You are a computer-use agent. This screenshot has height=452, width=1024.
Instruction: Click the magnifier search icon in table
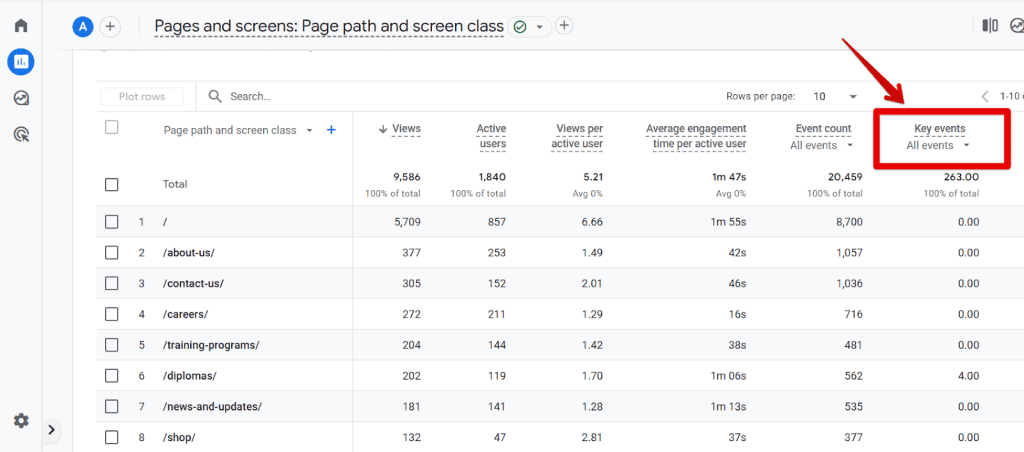pos(215,97)
